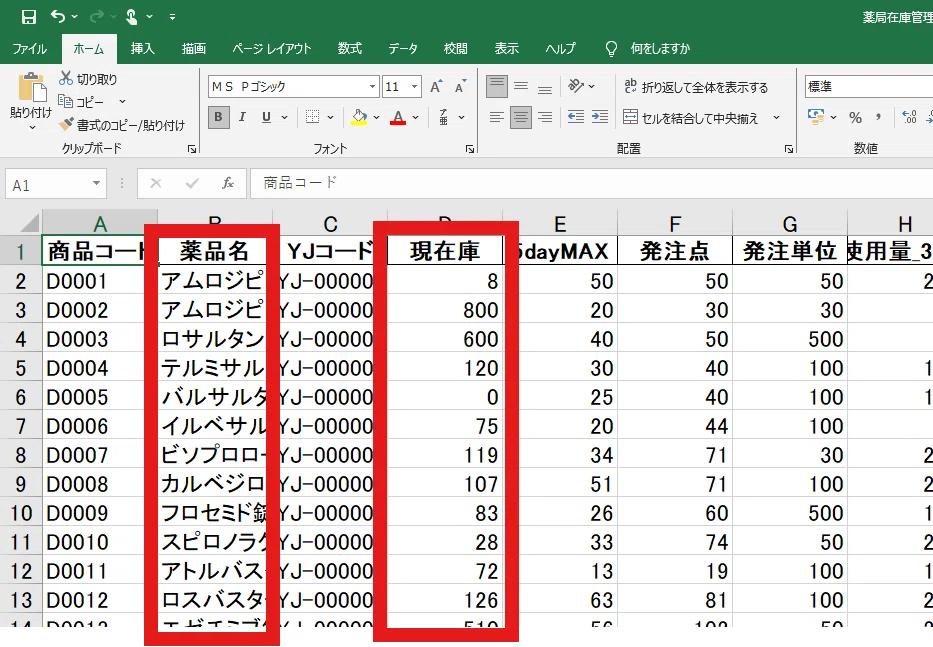Switch to the 挿入 tab
Screen dimensions: 933x647
pos(143,49)
